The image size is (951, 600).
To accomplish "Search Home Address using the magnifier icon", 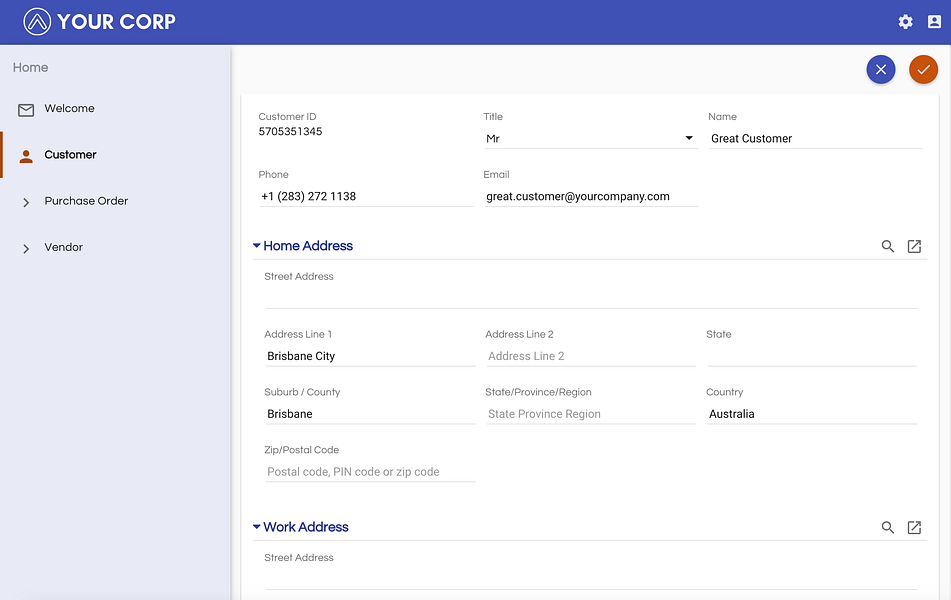I will pyautogui.click(x=887, y=246).
